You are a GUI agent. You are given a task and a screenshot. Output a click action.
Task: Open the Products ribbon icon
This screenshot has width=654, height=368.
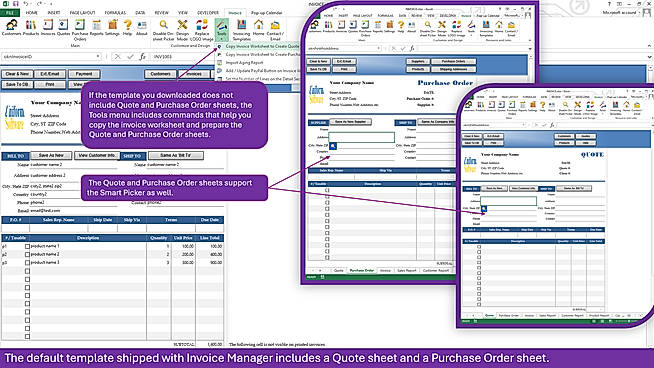click(x=31, y=28)
